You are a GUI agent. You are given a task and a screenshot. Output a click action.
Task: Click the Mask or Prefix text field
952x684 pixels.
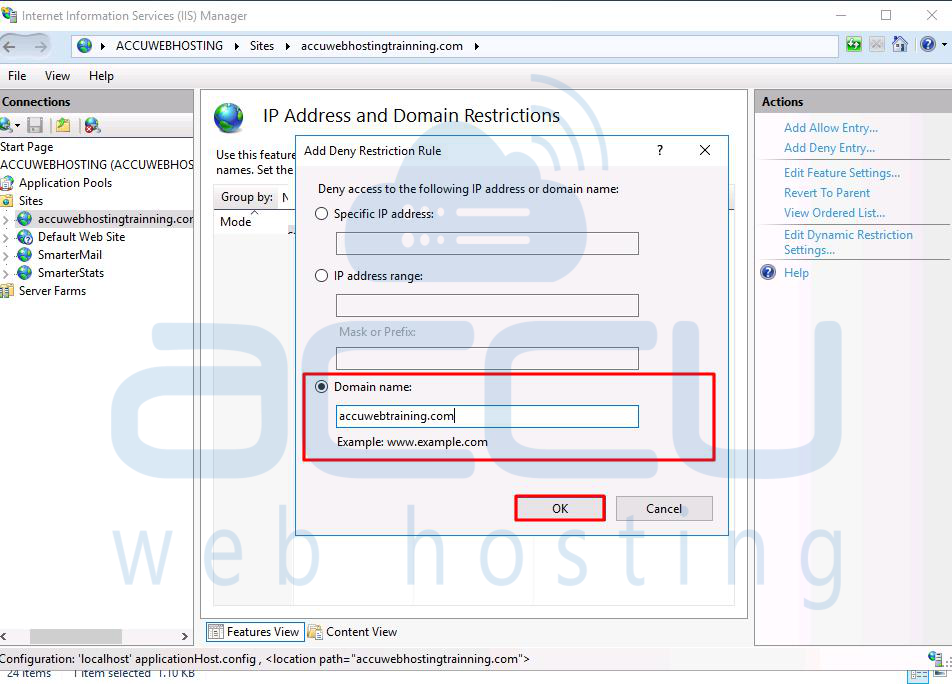coord(487,358)
